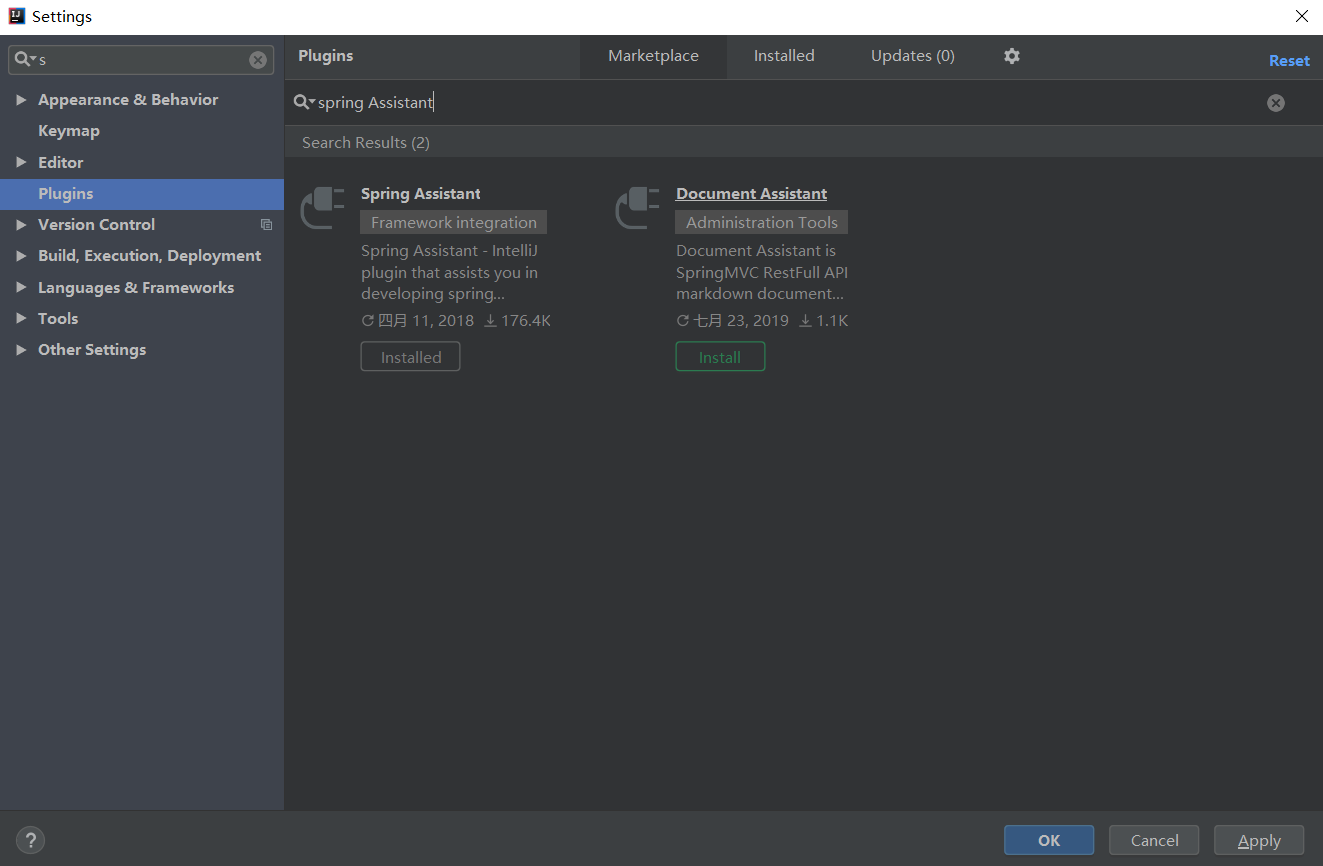The height and width of the screenshot is (866, 1323).
Task: Select Appearance & Behavior tree label
Action: coord(128,100)
